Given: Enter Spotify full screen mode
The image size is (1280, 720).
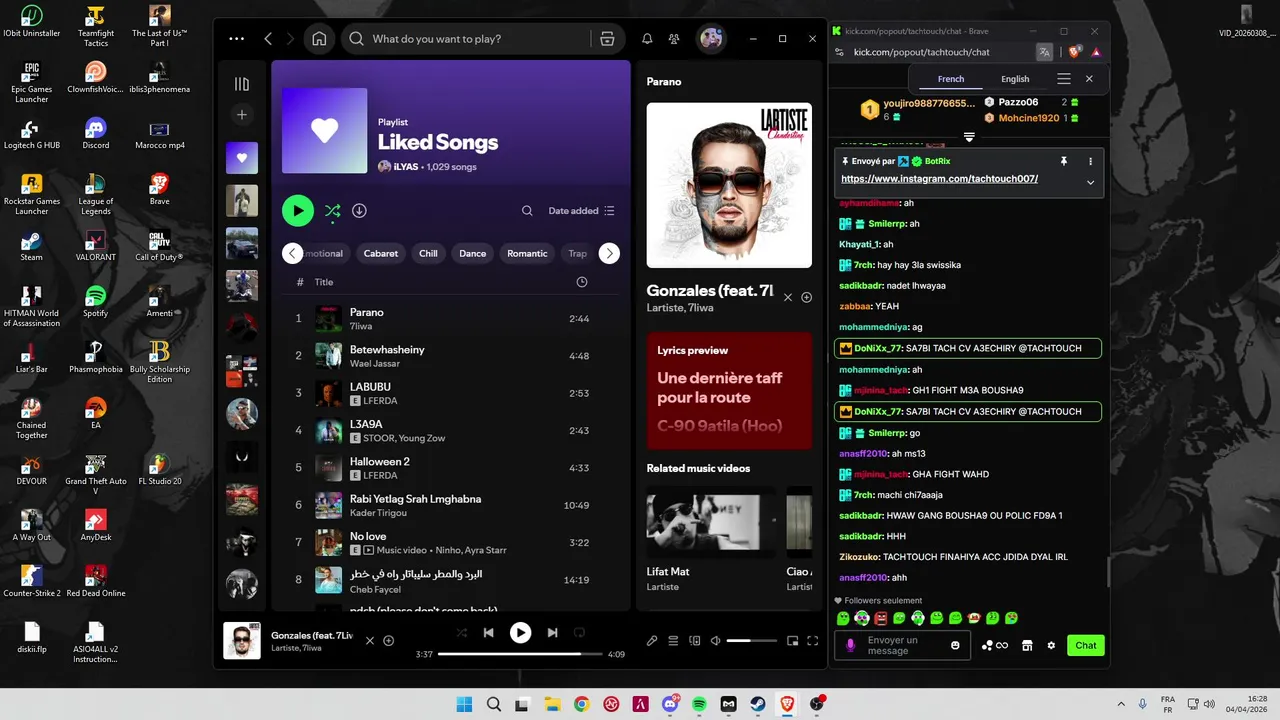Looking at the screenshot, I should 813,641.
